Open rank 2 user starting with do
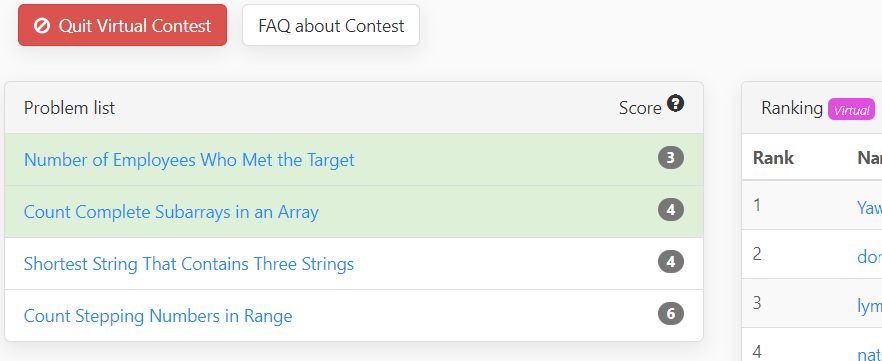The width and height of the screenshot is (882, 361). click(x=869, y=256)
